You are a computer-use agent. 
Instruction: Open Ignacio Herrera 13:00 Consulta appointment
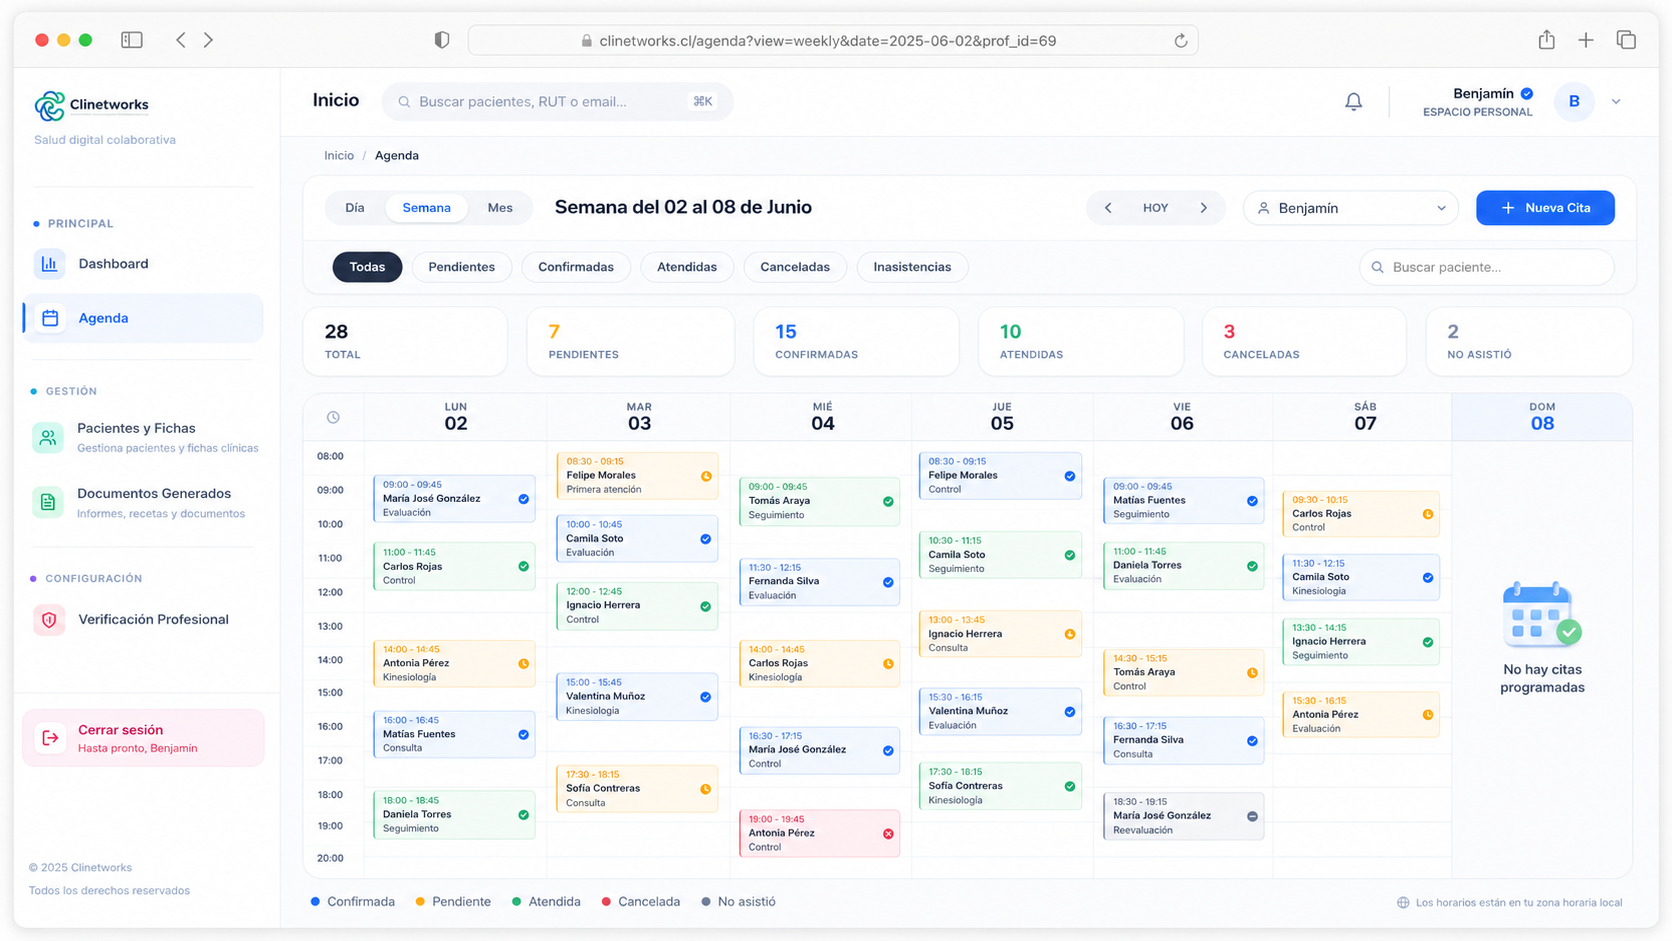point(1000,634)
